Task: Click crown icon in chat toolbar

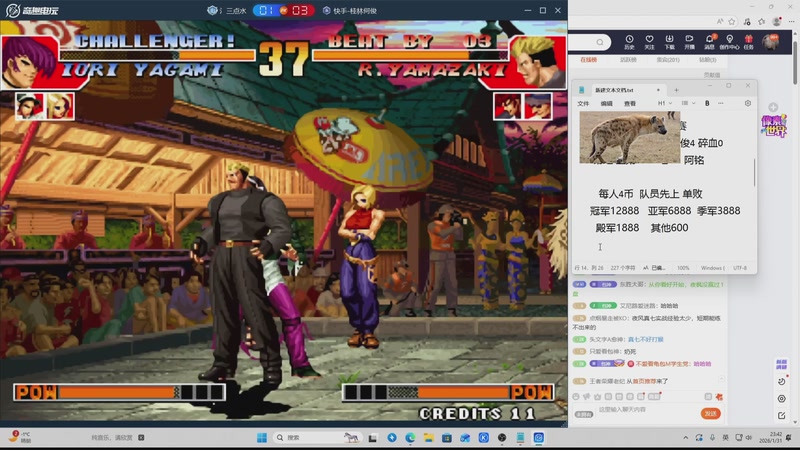Action: point(597,396)
